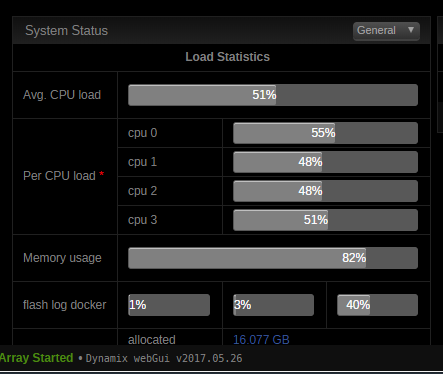Select the Per CPU load label
This screenshot has width=443, height=374.
[x=59, y=176]
